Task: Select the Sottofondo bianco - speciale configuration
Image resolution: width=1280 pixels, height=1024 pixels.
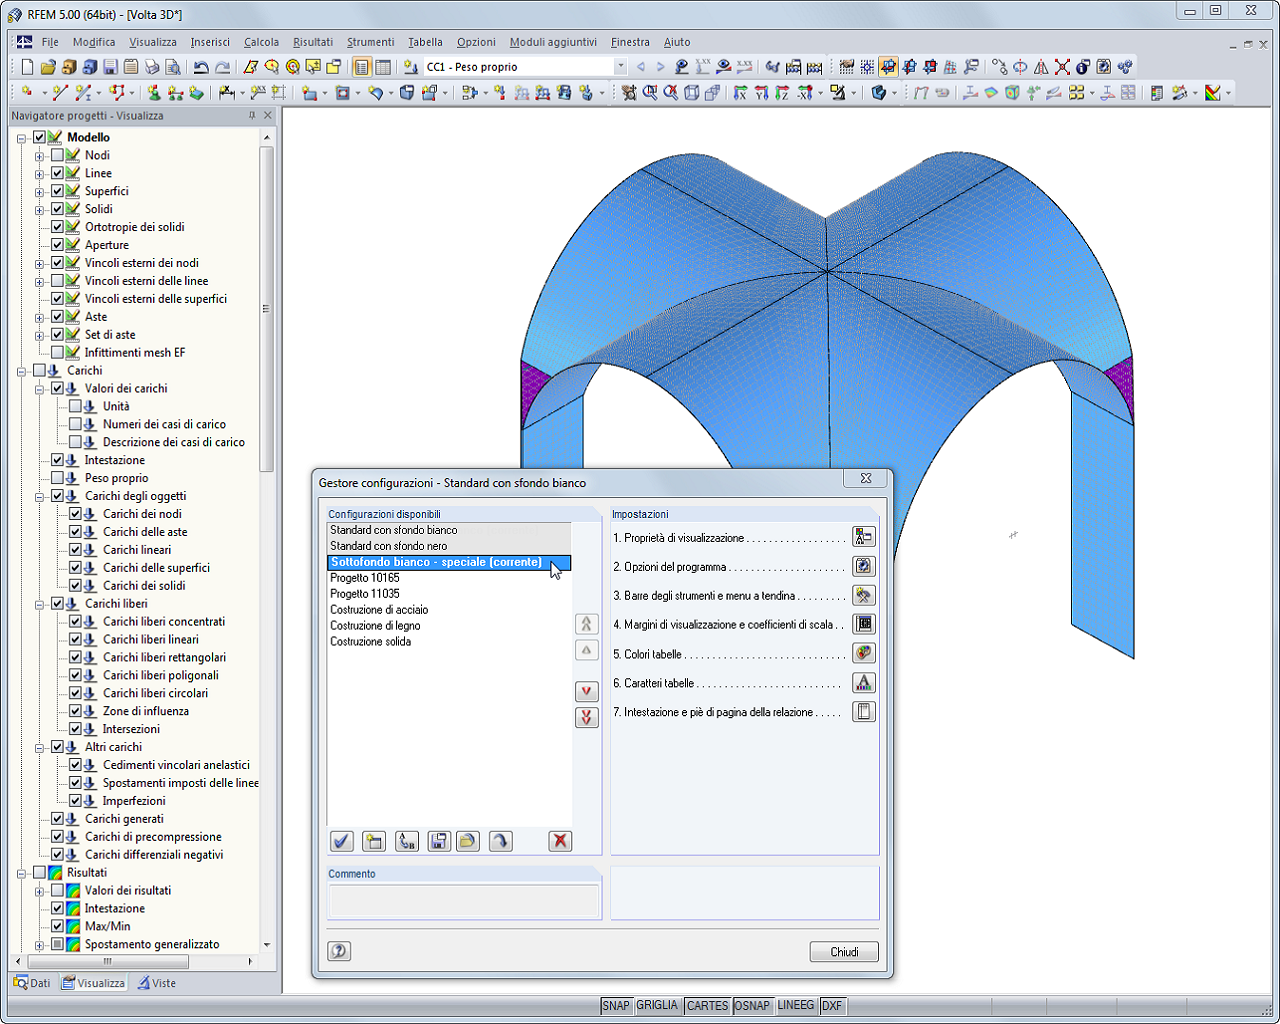Action: tap(436, 562)
